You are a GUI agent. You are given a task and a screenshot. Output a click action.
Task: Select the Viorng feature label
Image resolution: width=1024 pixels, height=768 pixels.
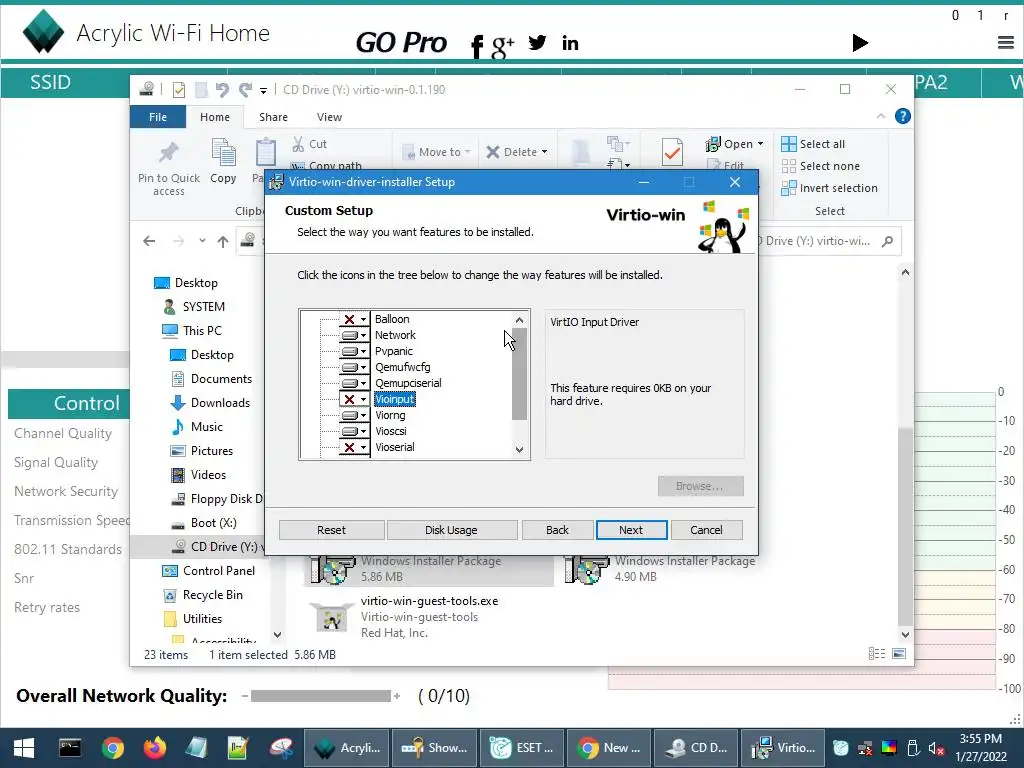(390, 415)
